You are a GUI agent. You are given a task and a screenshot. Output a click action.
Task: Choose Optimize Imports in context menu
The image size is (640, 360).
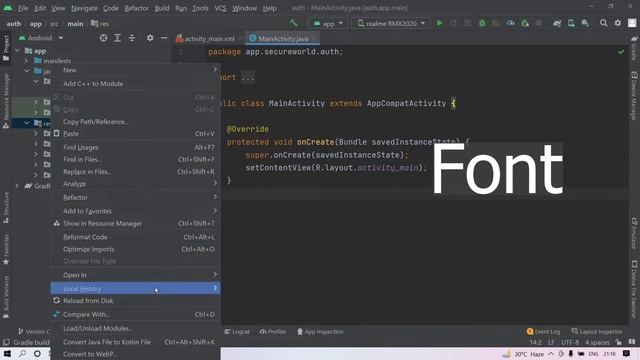[136, 249]
